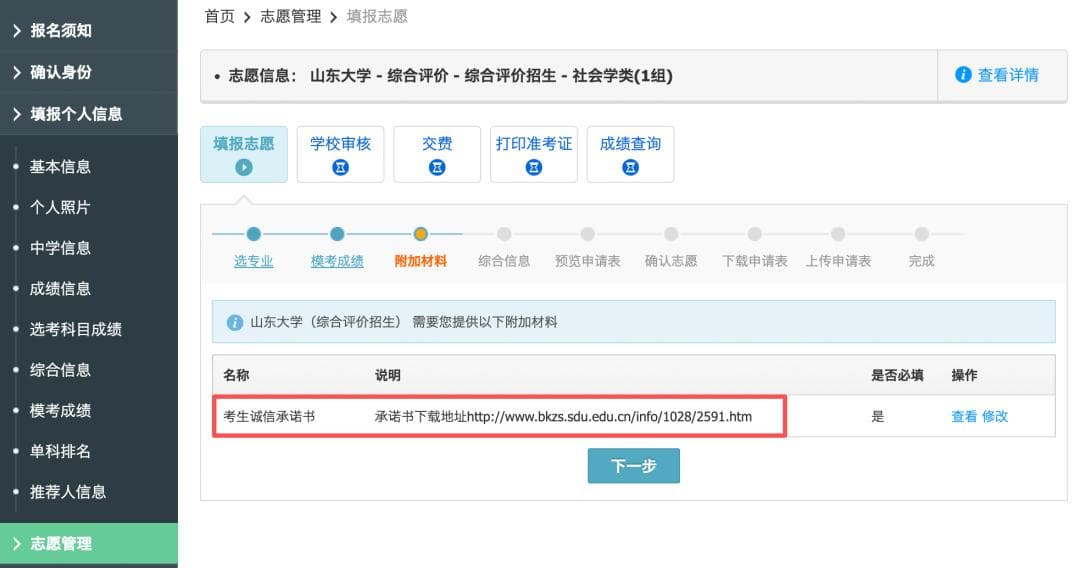This screenshot has height=568, width=1080.
Task: Click the 名称 column header
Action: [x=236, y=375]
